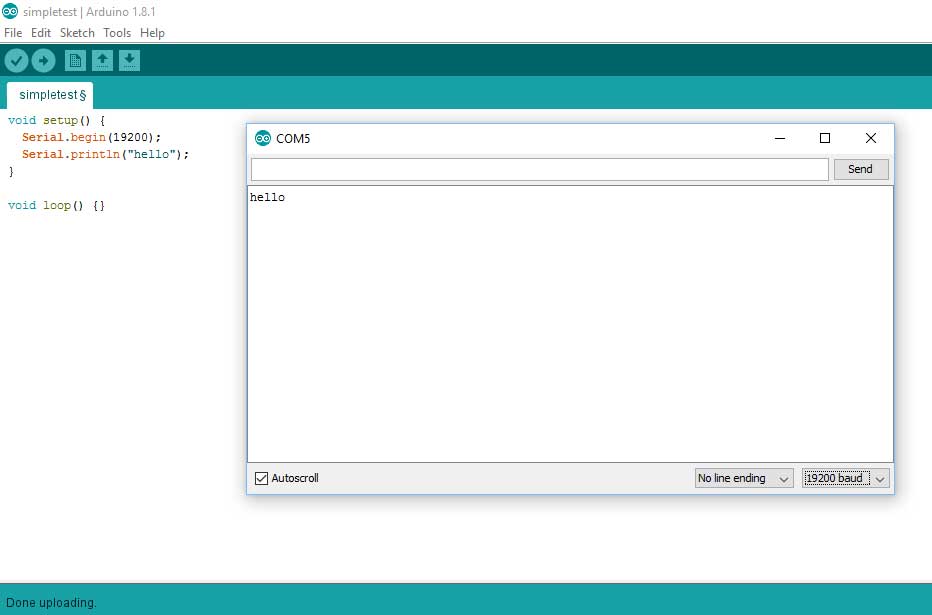
Task: Select the simpletest sketch tab
Action: 50,95
